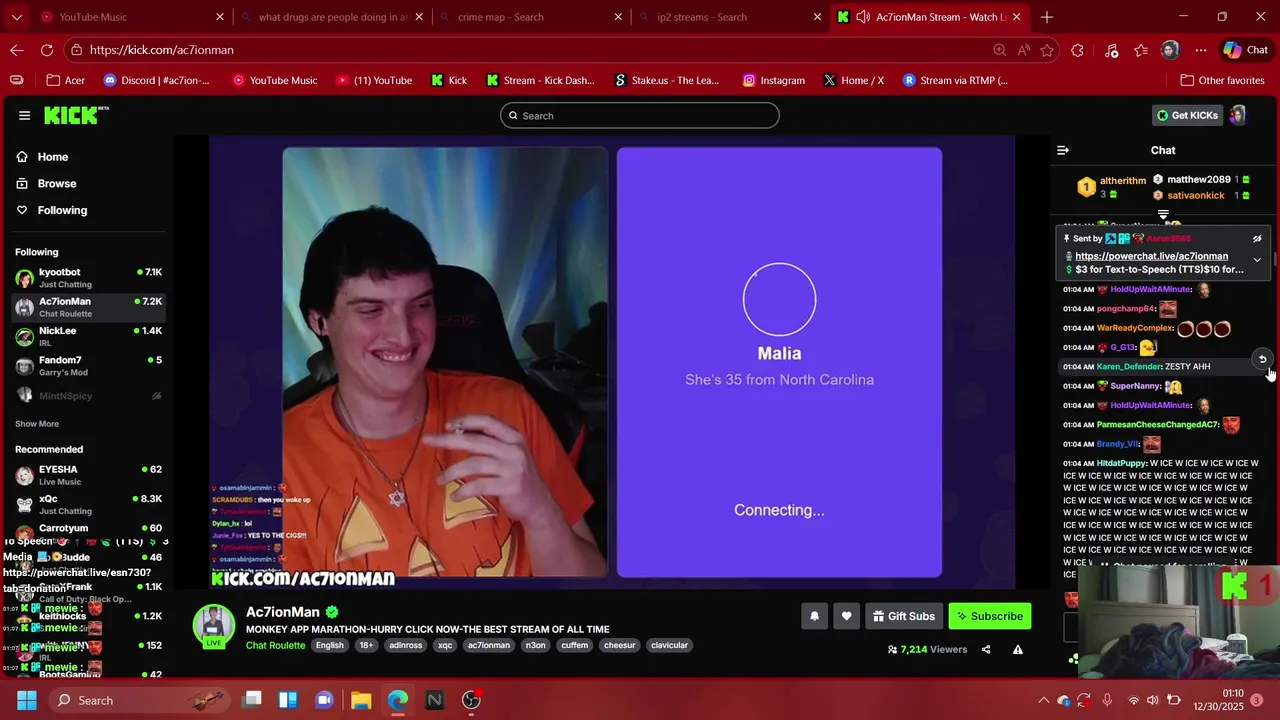Viewport: 1280px width, 720px height.
Task: Collapse the chat panel with arrow icon
Action: (1063, 150)
